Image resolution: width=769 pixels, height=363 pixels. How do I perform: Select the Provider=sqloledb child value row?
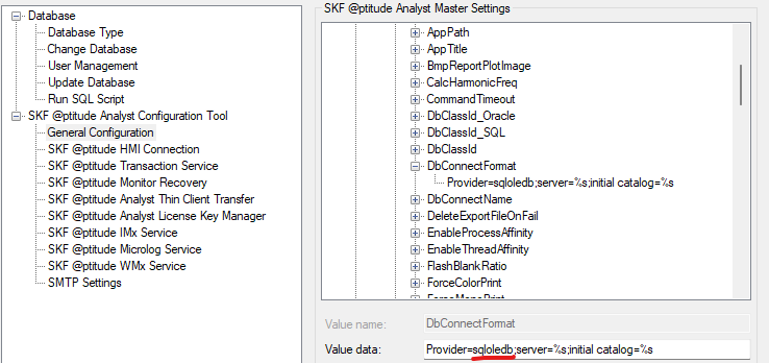(560, 182)
